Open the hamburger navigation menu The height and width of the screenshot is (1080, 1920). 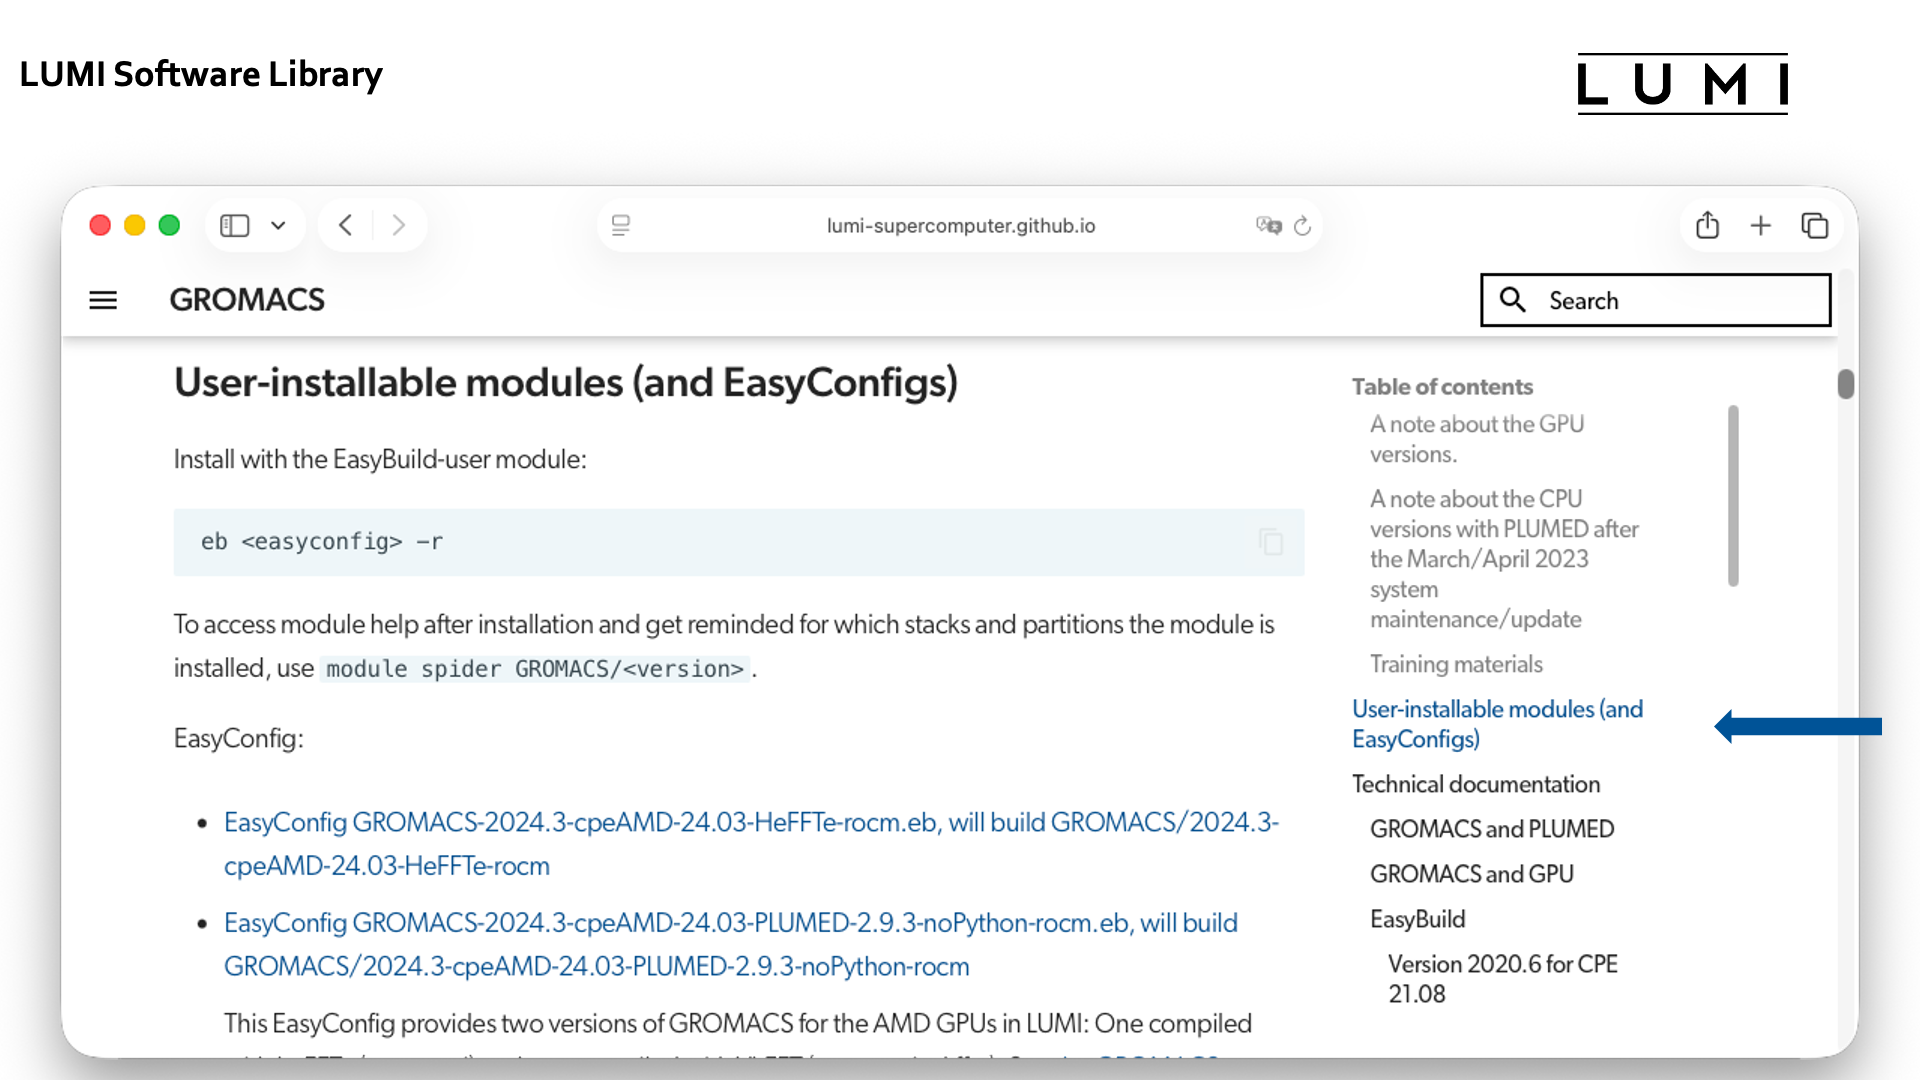point(102,300)
